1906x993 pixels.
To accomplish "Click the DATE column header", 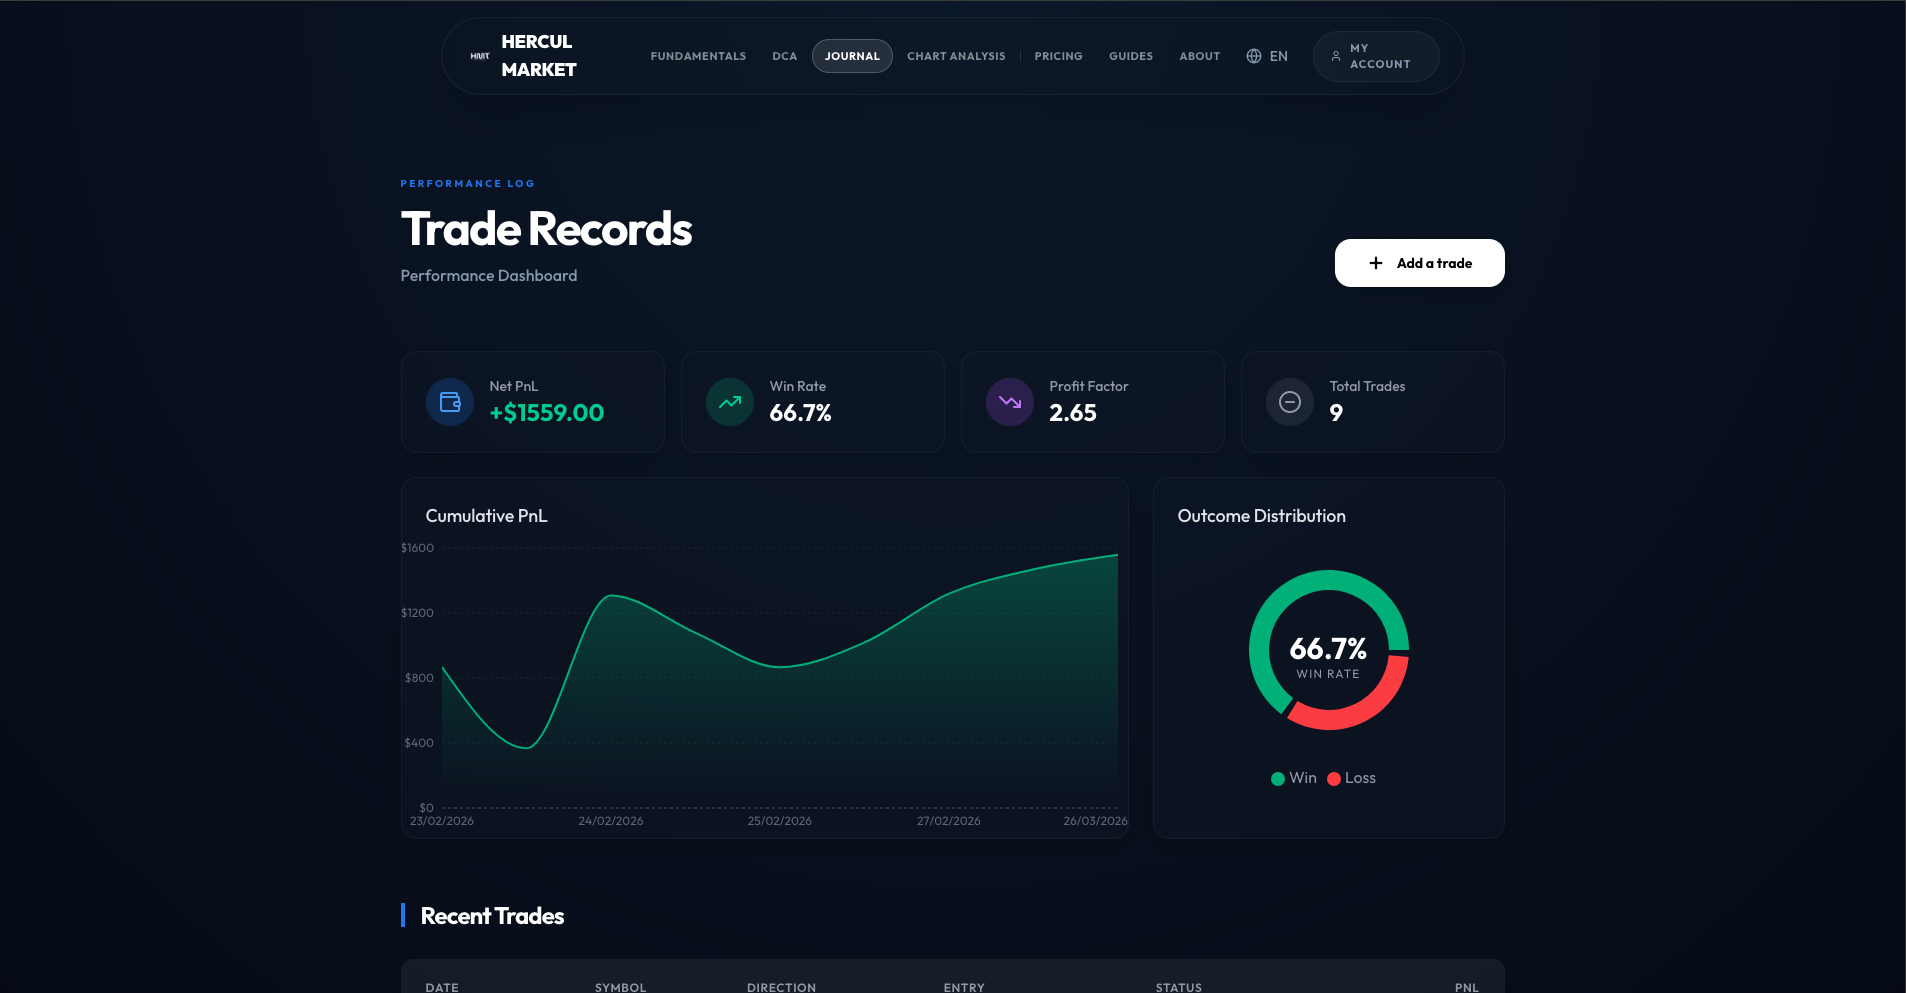I will point(442,987).
